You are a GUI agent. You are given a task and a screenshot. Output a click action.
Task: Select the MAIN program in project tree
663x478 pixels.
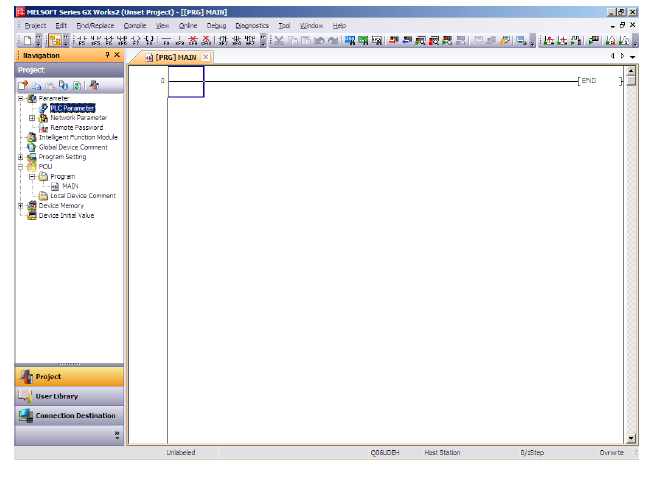[x=70, y=186]
